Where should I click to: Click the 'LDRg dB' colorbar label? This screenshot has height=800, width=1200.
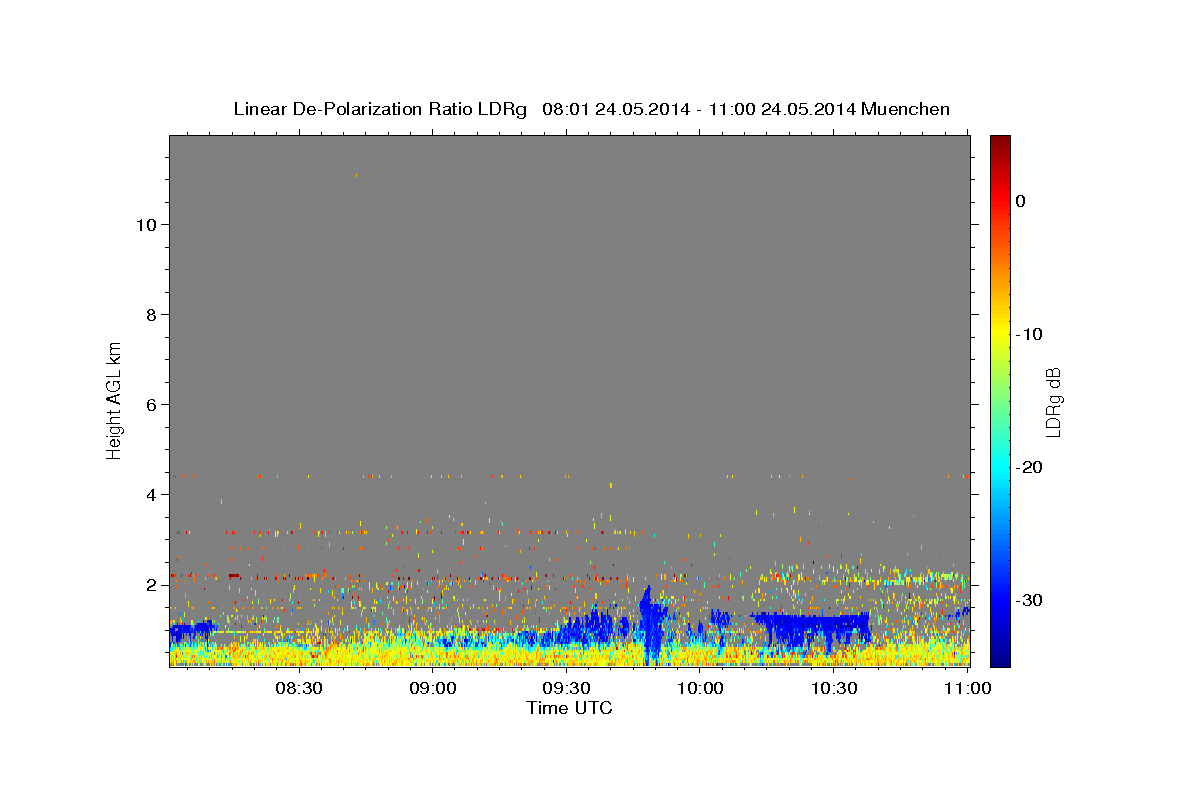click(x=1053, y=402)
